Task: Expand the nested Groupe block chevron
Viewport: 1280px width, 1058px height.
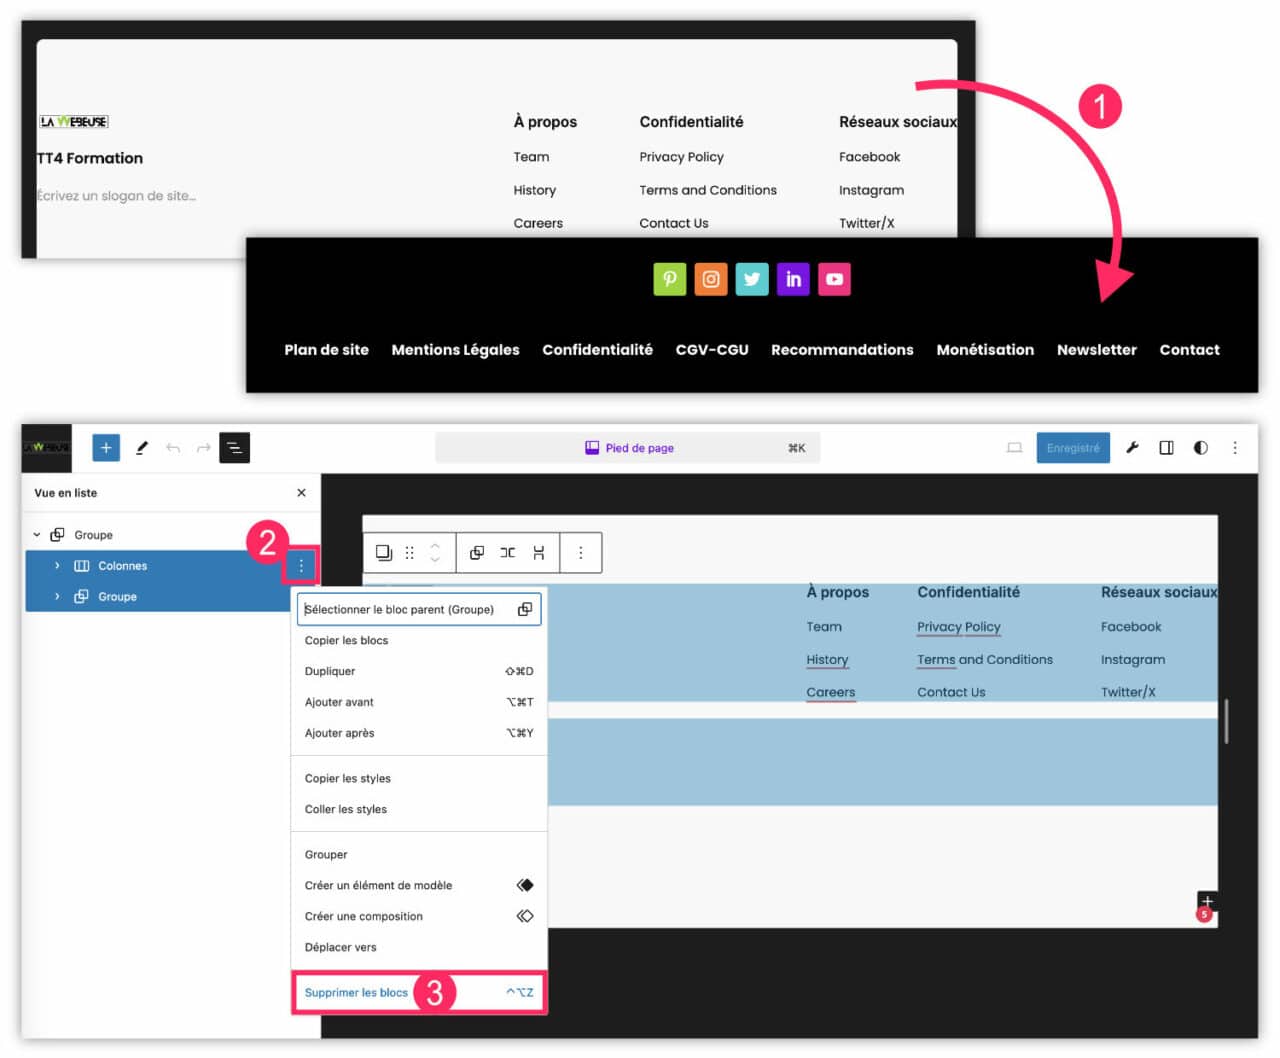Action: click(x=57, y=596)
